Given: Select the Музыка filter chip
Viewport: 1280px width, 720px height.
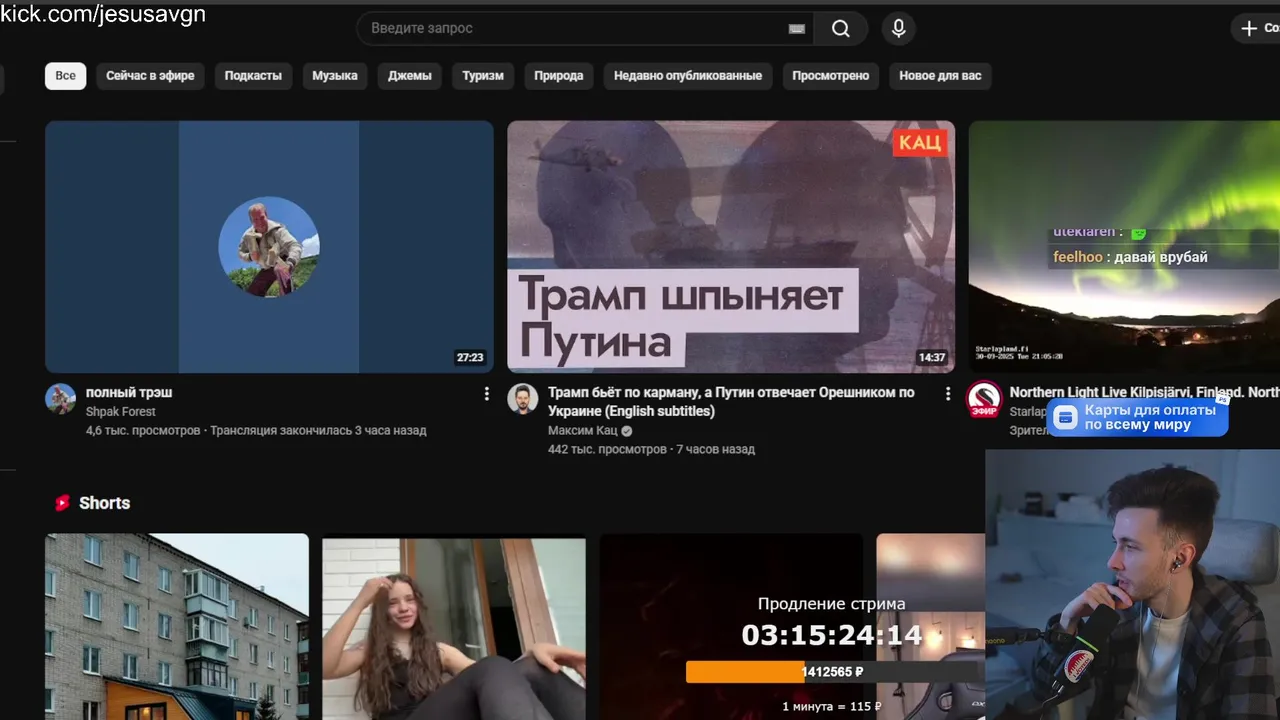Looking at the screenshot, I should coord(335,76).
